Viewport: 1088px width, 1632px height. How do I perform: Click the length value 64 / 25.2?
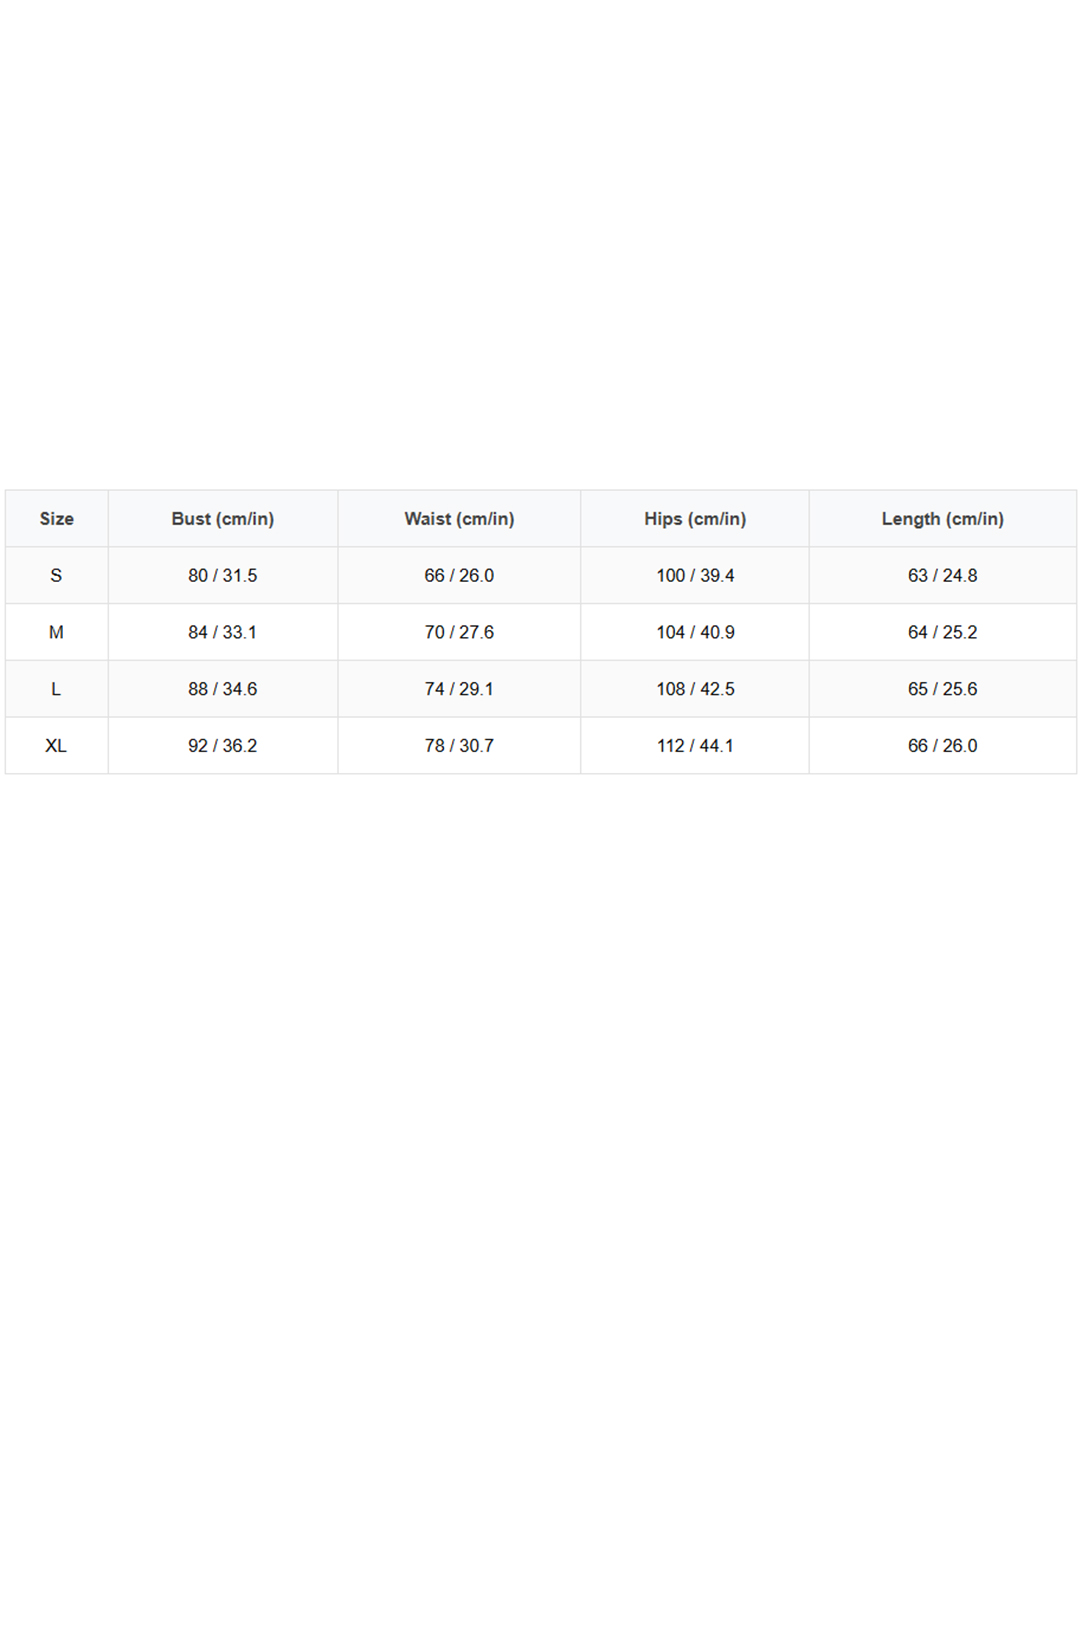[943, 632]
